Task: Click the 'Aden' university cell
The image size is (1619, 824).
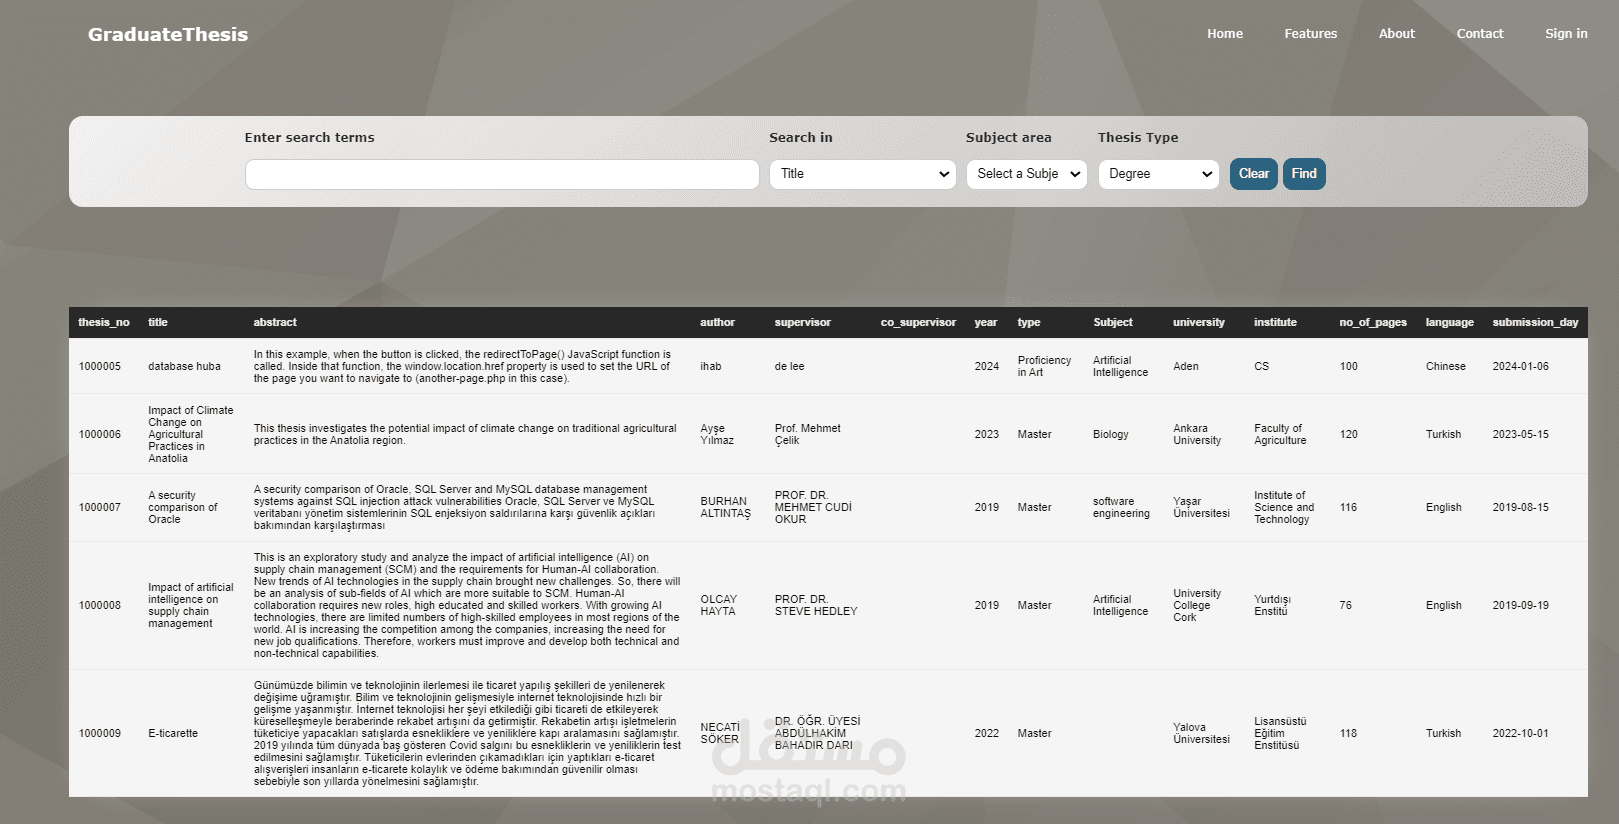Action: point(1186,366)
